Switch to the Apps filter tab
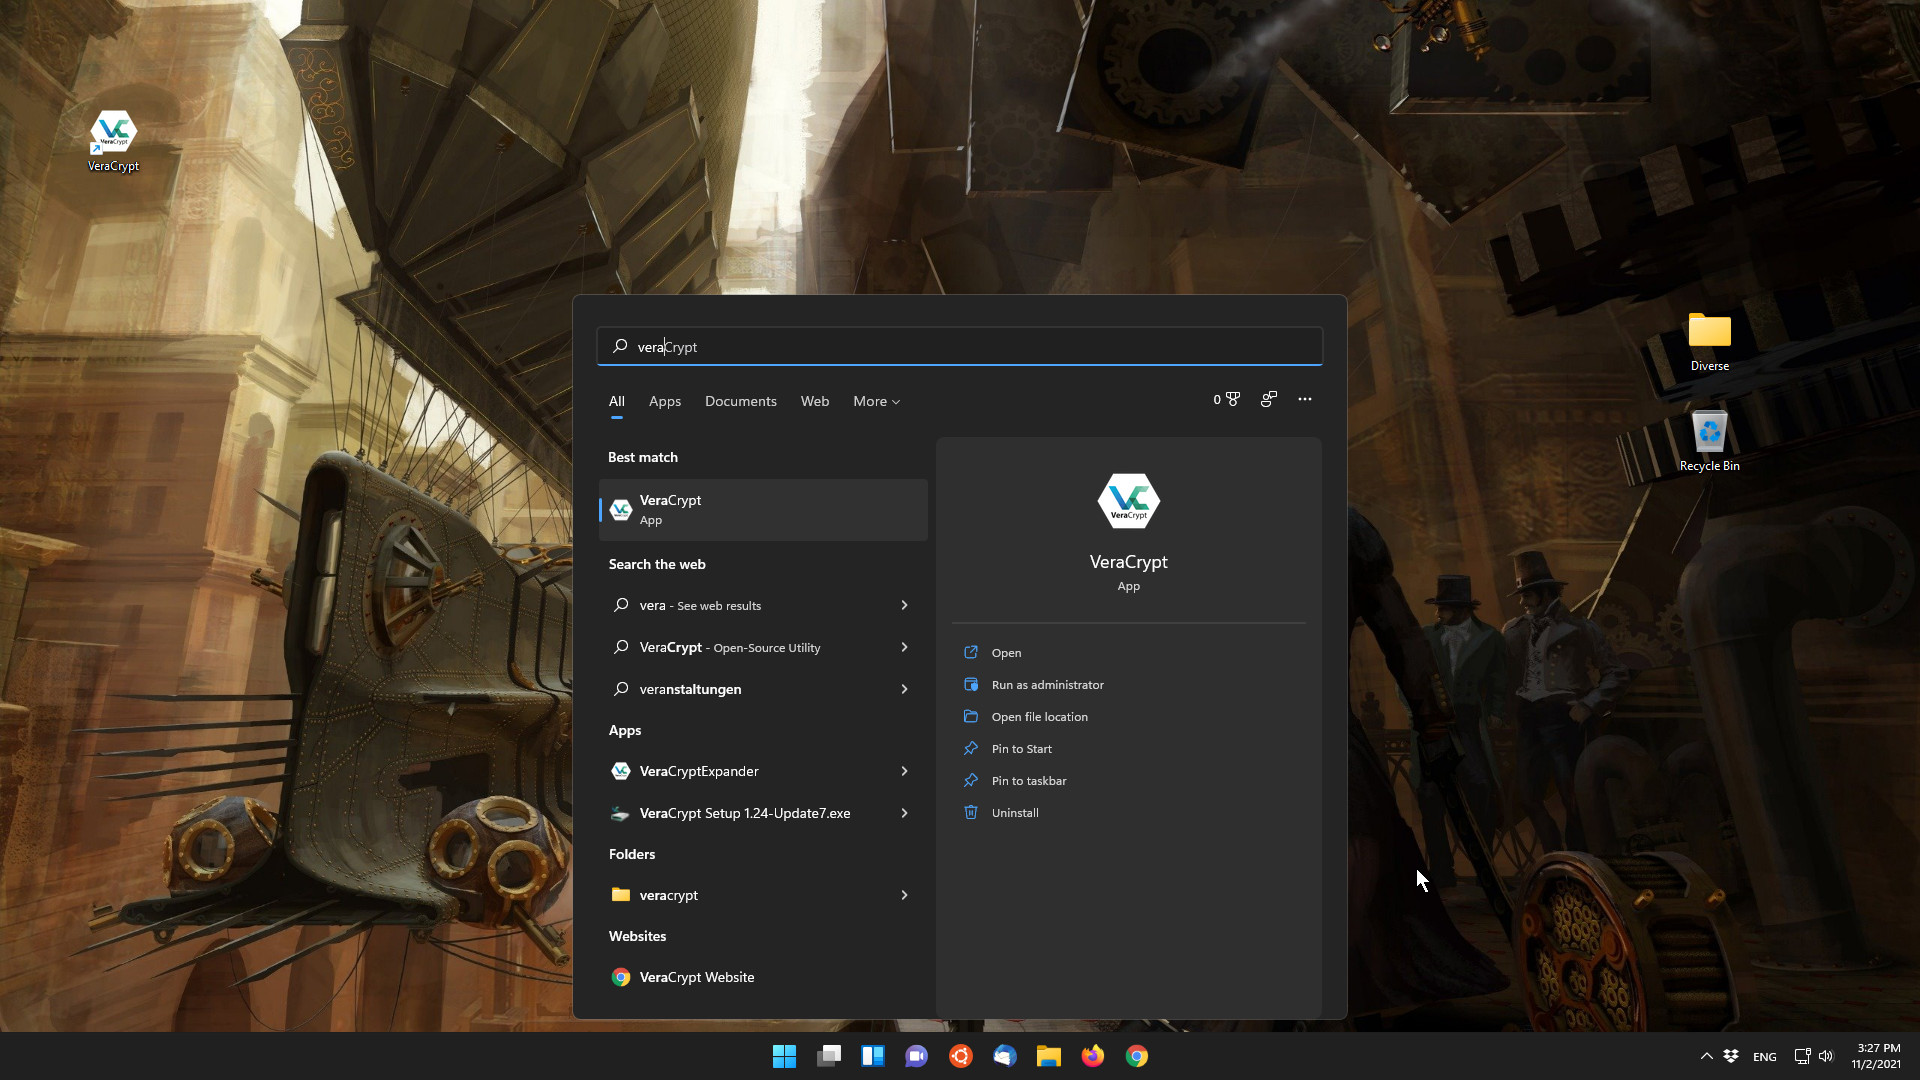1920x1080 pixels. [665, 401]
